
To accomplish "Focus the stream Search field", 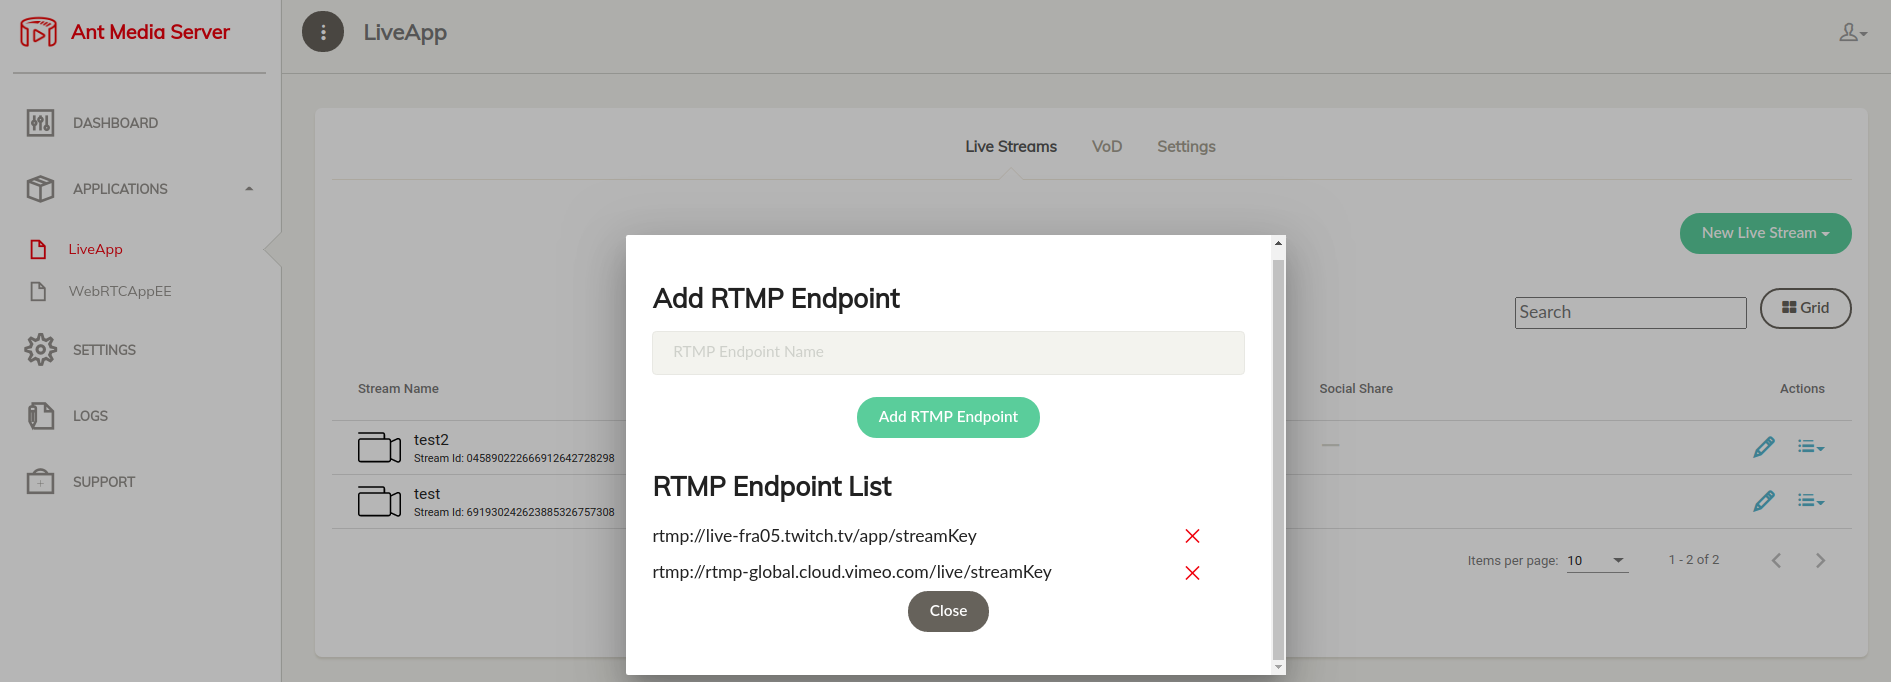I will (1630, 312).
